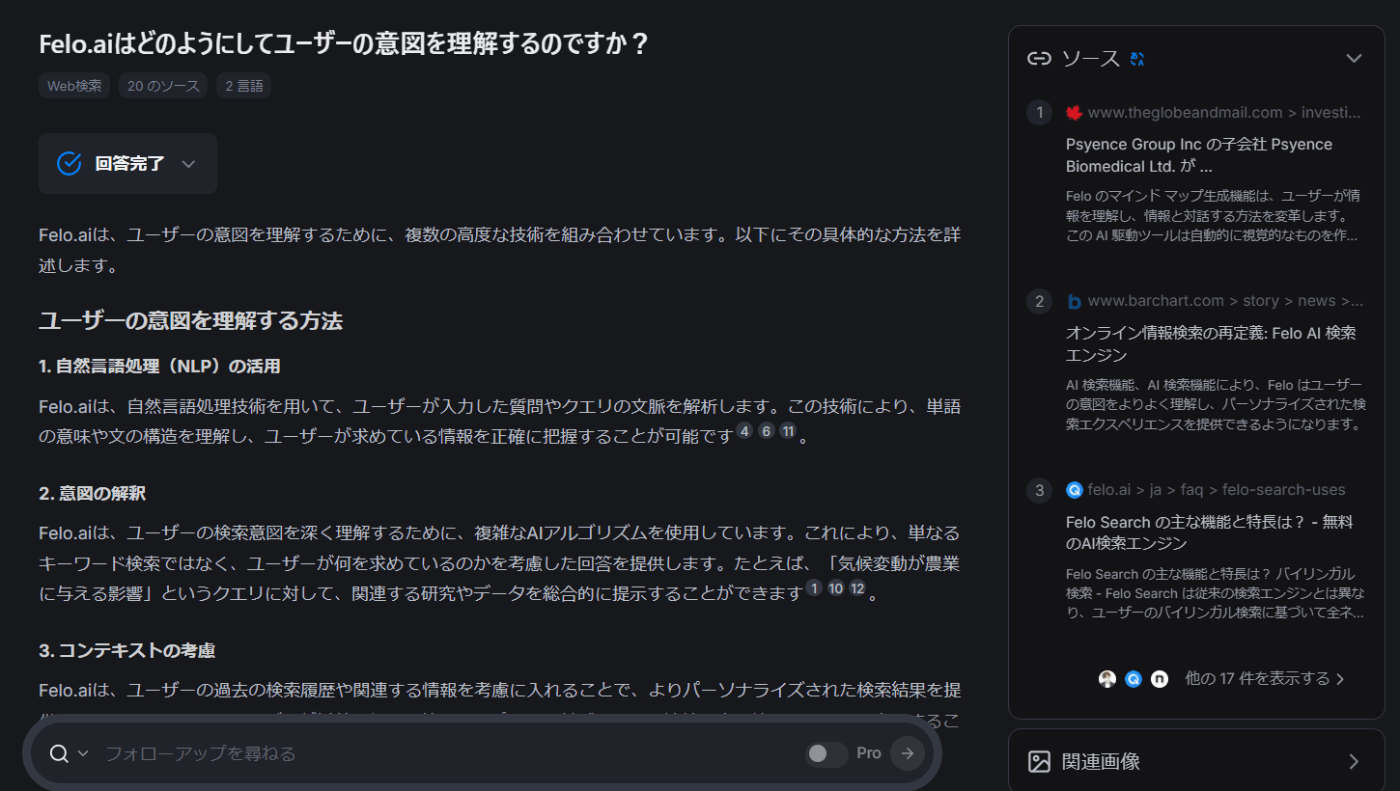Click citation badge 10 in 意図の解釈 paragraph
Viewport: 1400px width, 791px height.
[836, 588]
